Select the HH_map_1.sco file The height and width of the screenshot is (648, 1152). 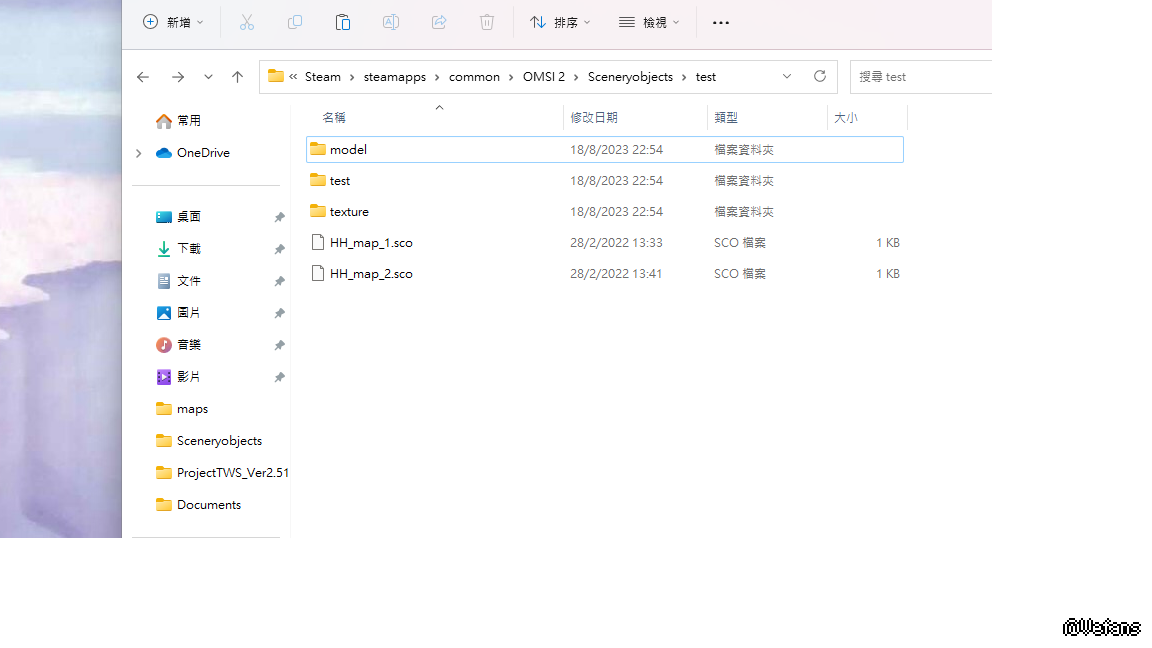click(x=371, y=243)
